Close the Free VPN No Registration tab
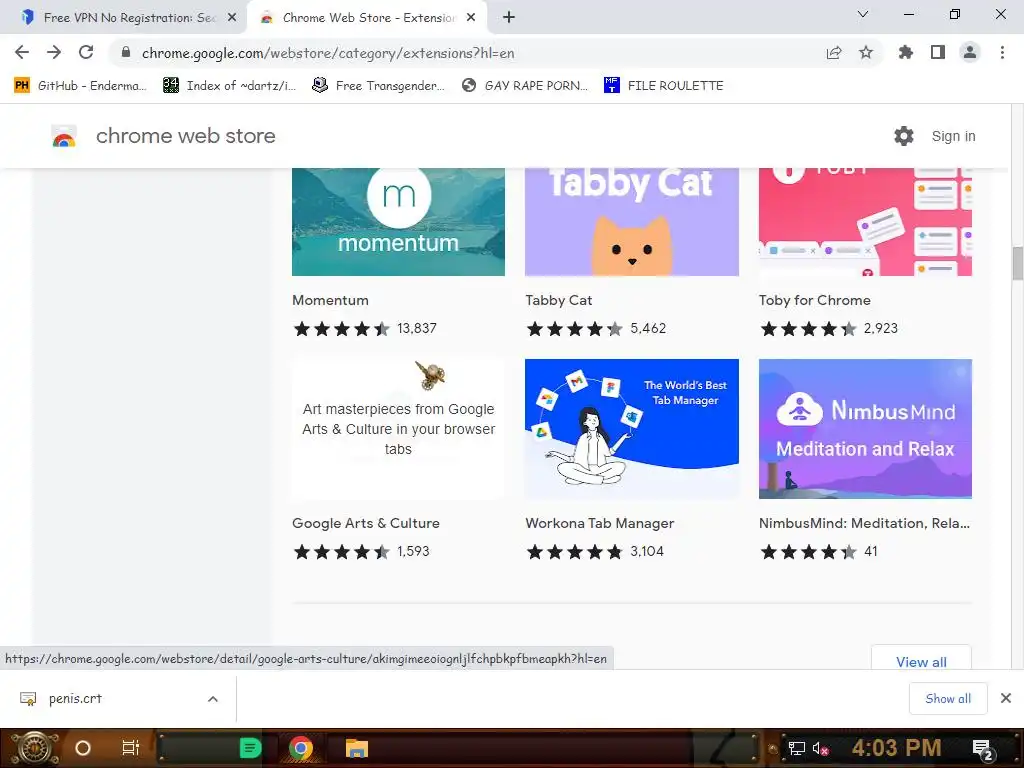 [x=232, y=18]
